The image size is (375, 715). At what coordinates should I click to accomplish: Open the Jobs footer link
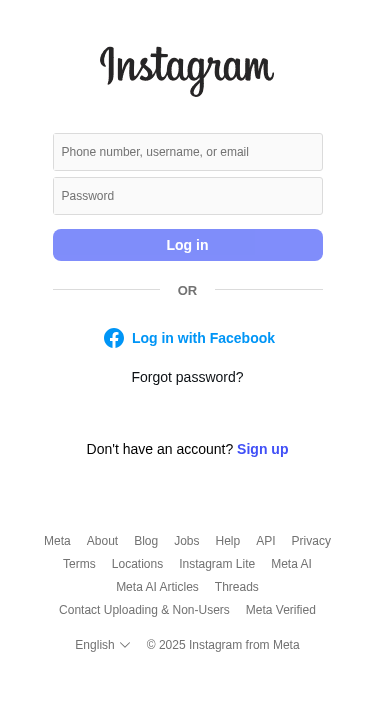(x=187, y=541)
